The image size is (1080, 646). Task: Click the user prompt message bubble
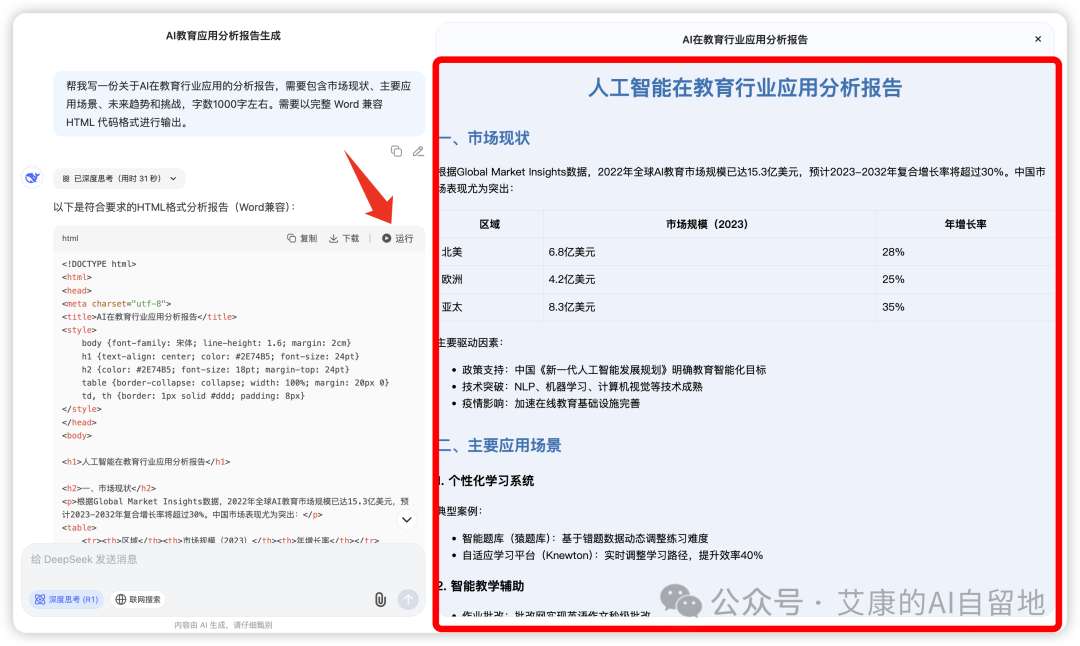[239, 104]
